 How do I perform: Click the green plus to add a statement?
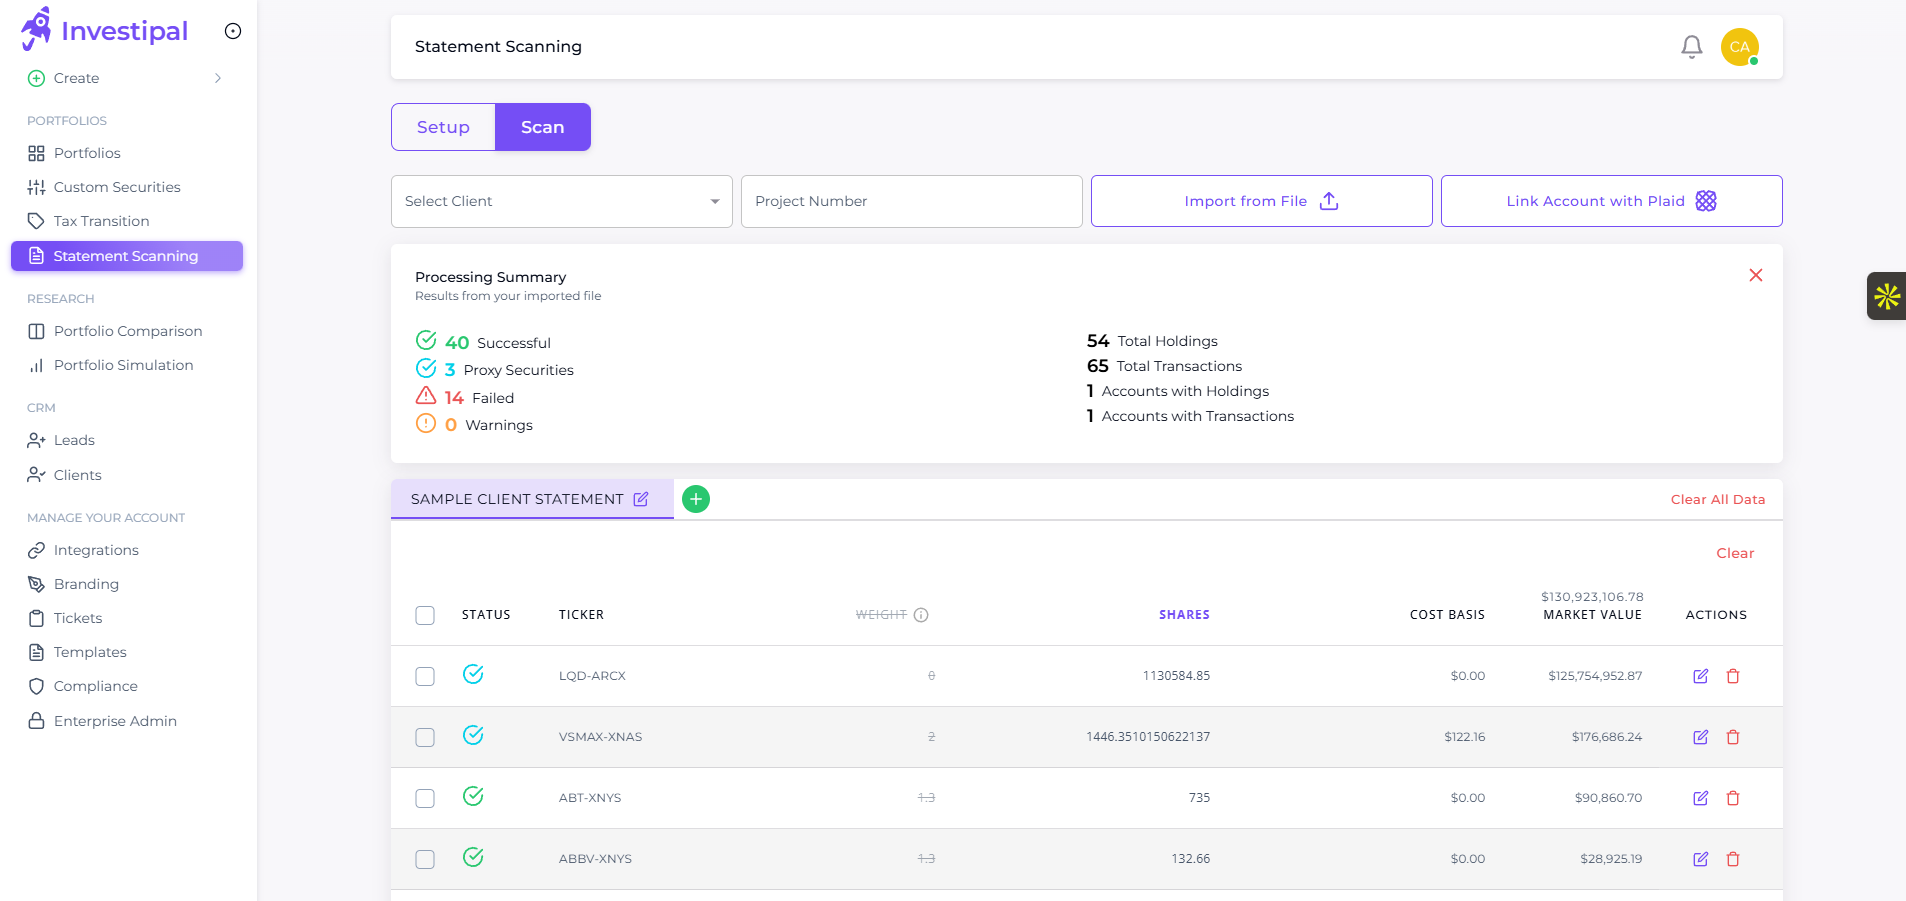pyautogui.click(x=695, y=498)
